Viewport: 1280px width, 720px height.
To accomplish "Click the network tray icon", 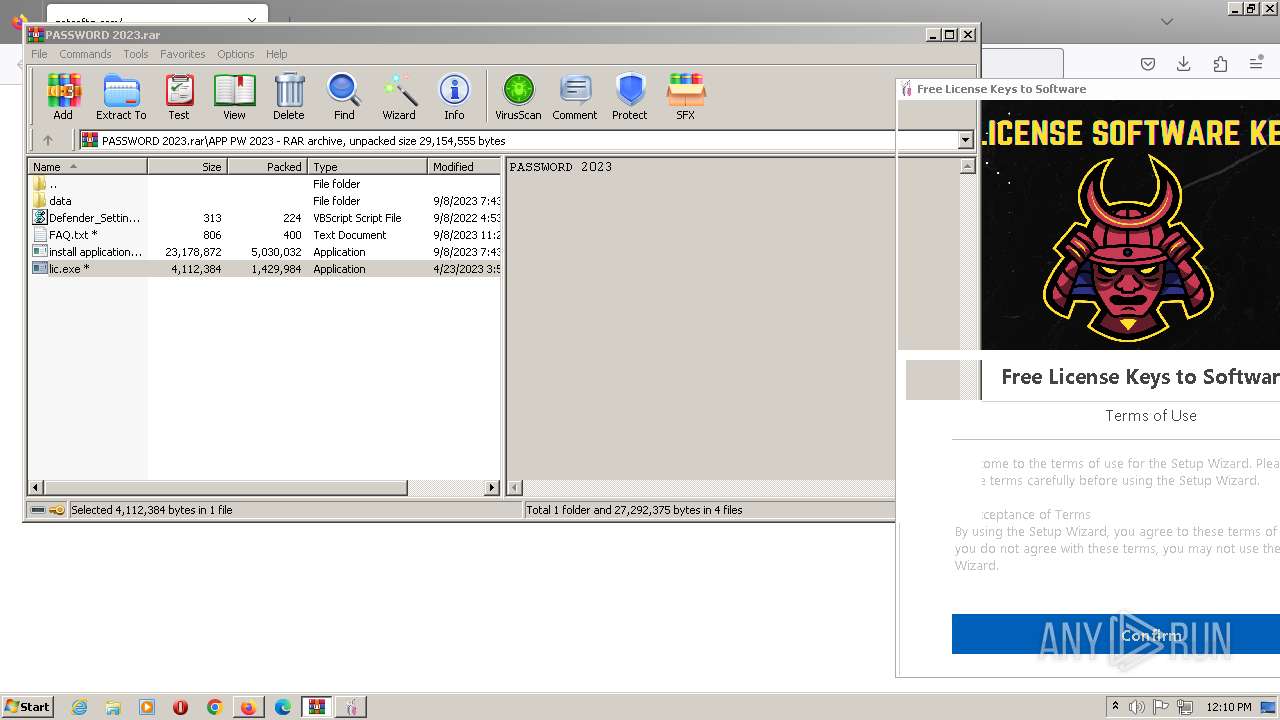I will click(1186, 707).
